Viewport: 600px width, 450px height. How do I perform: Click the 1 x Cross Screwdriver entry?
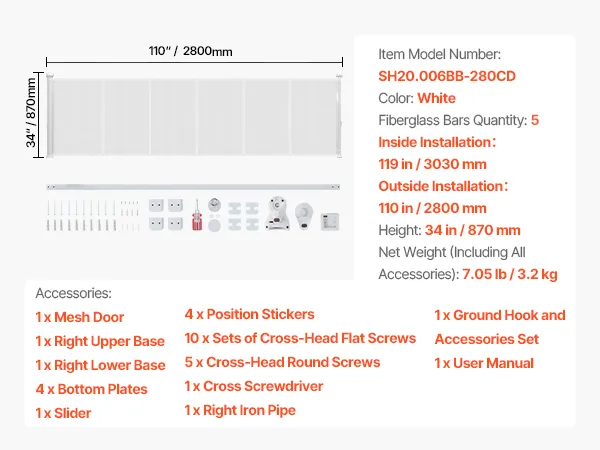click(x=254, y=386)
